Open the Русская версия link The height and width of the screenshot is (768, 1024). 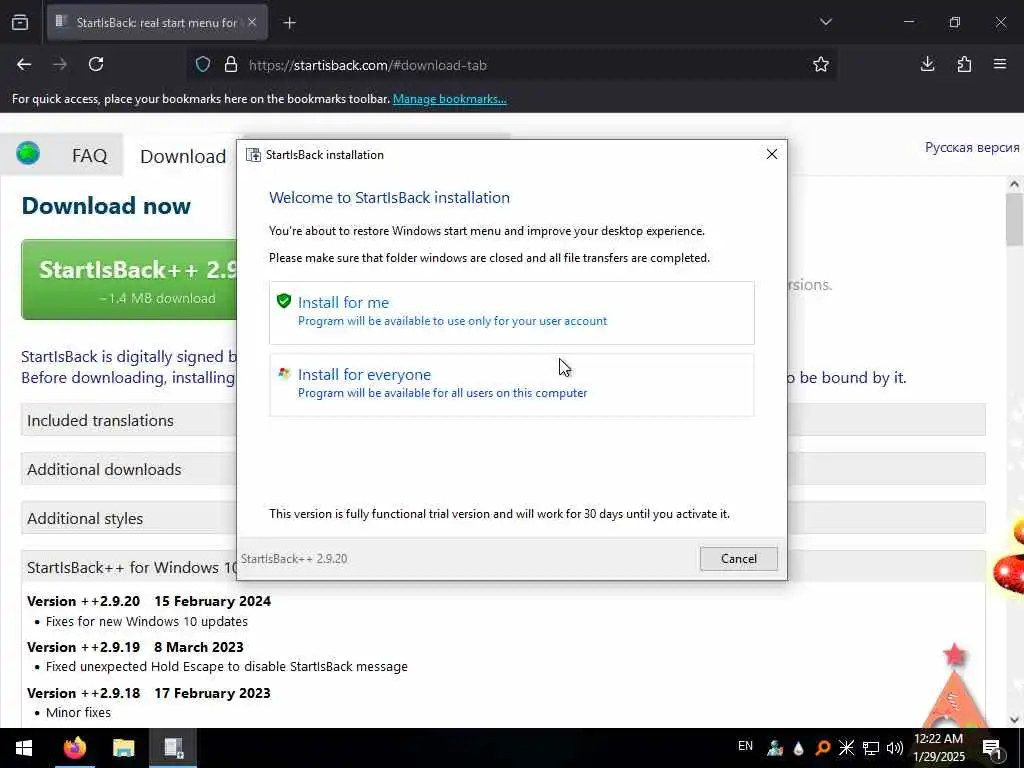tap(972, 148)
